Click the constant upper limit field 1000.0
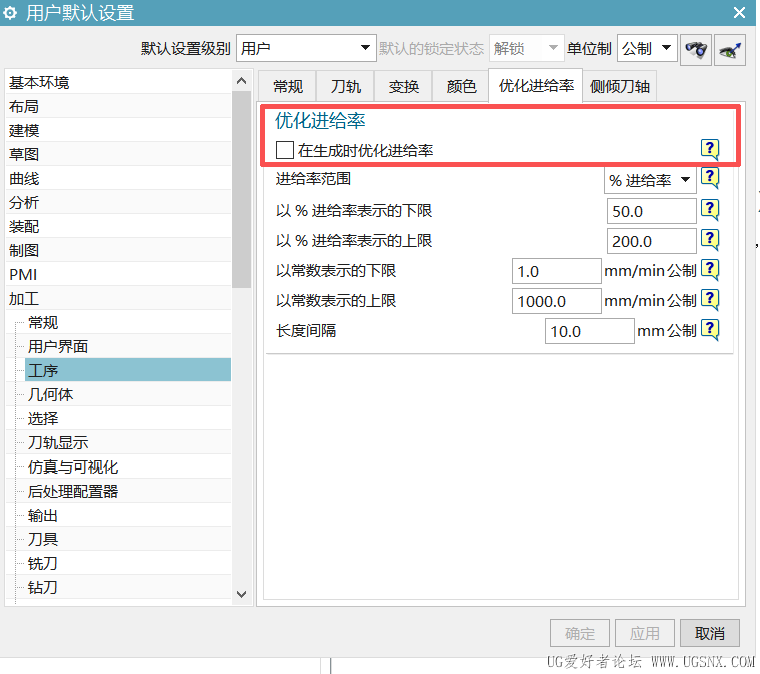 point(556,301)
